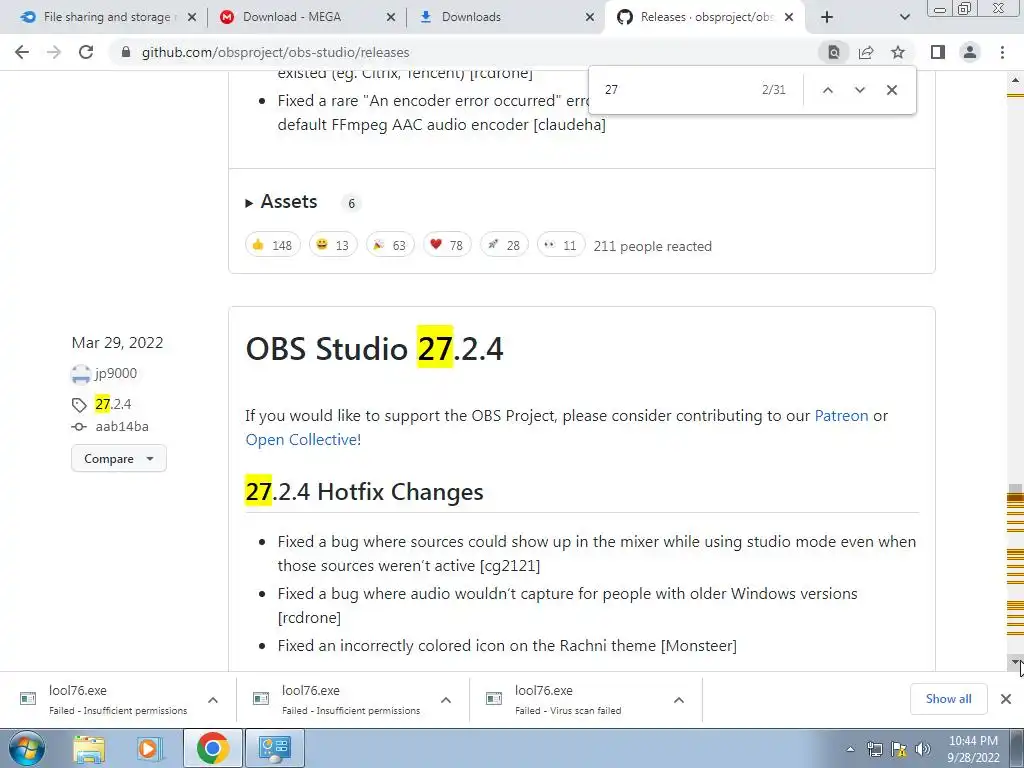Go to next find result
The image size is (1024, 768).
[859, 90]
